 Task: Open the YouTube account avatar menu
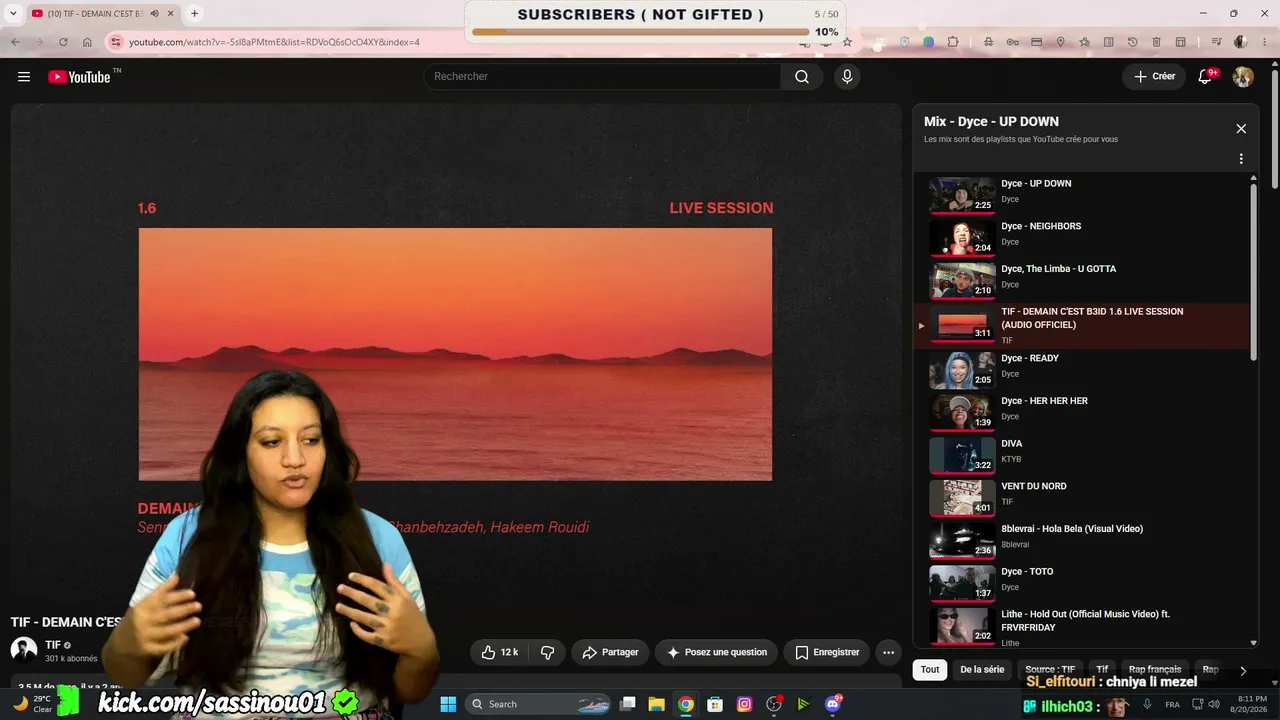point(1243,77)
